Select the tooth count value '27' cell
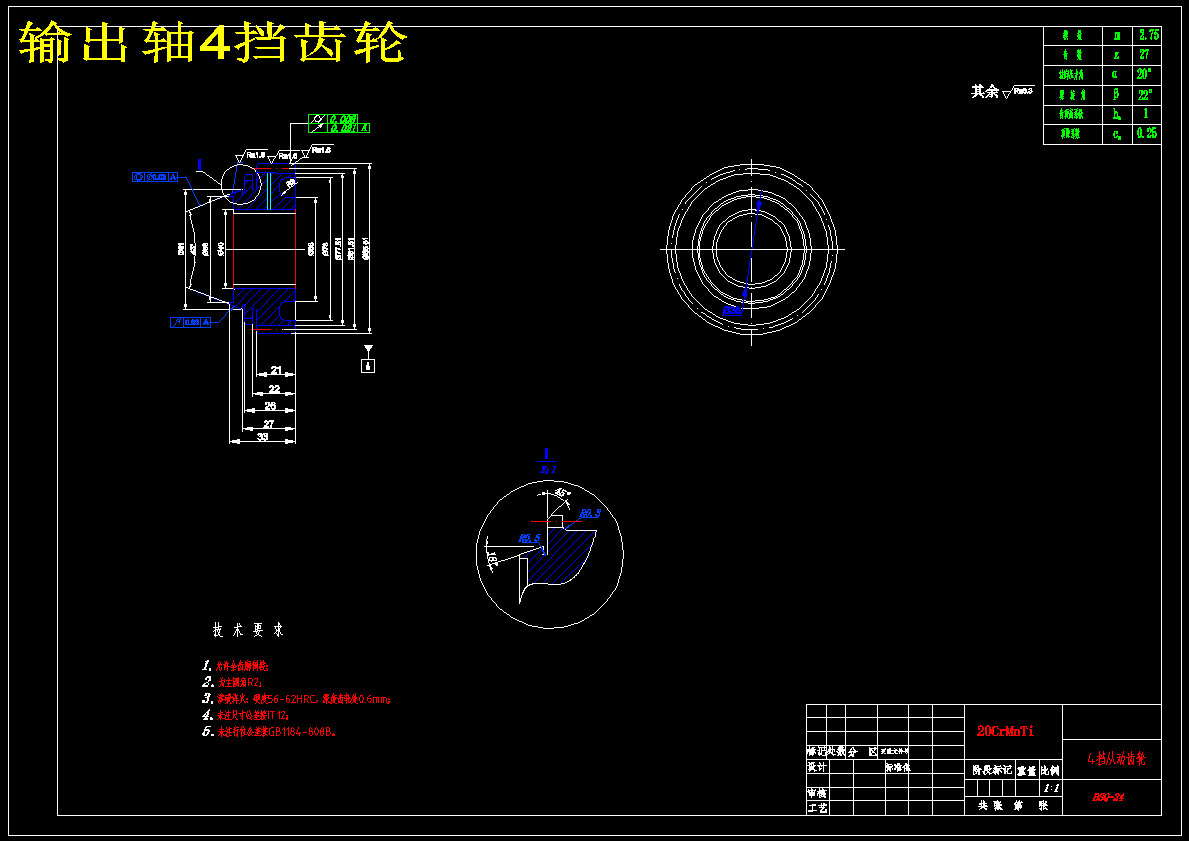The image size is (1189, 841). pos(1147,55)
